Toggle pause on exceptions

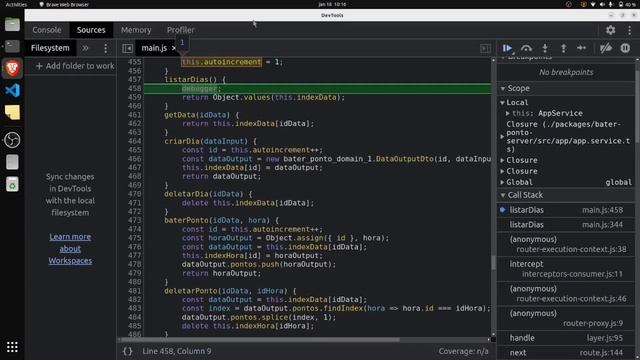pyautogui.click(x=625, y=48)
